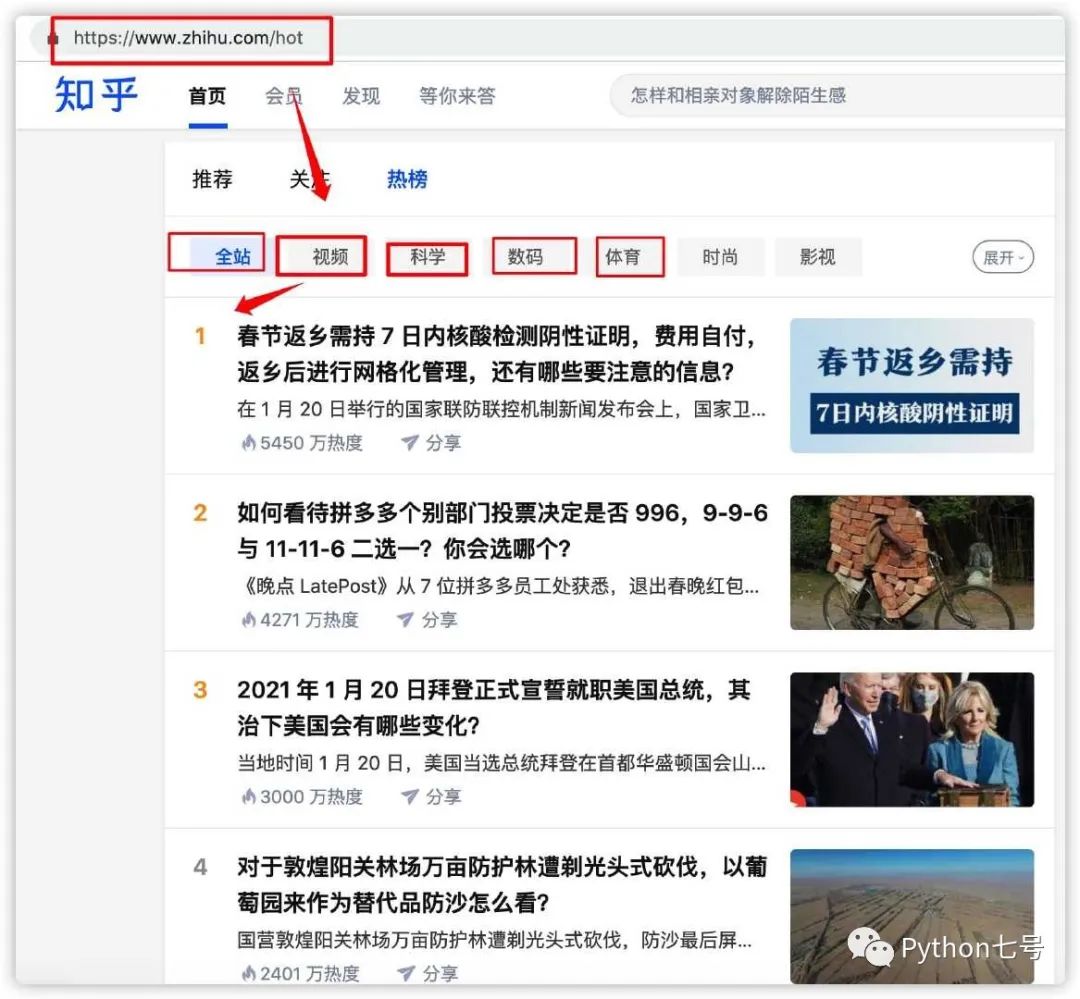Switch to the 关注 tab

(309, 179)
